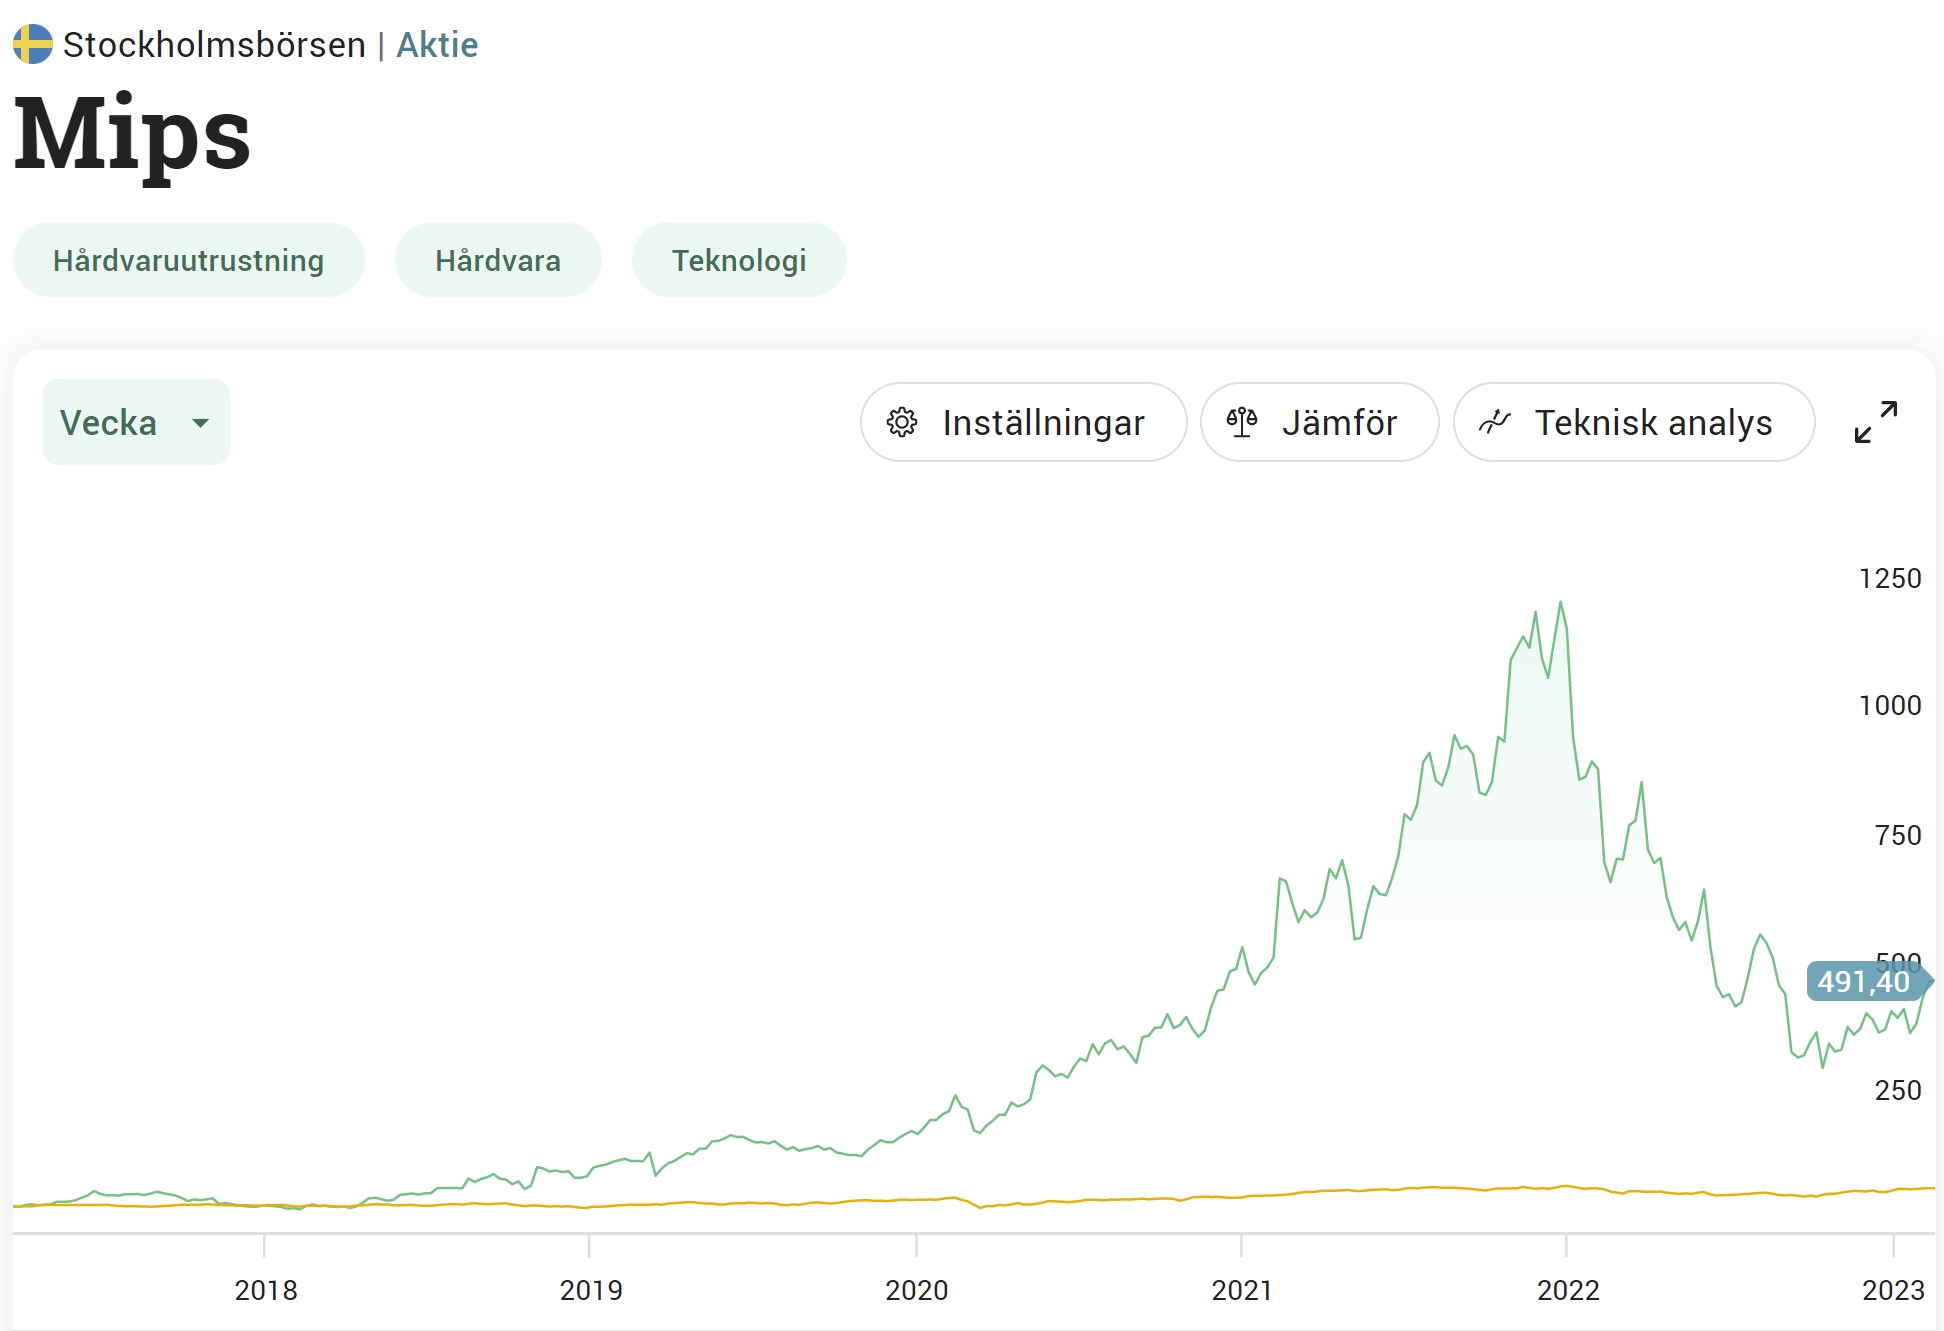The height and width of the screenshot is (1331, 1944).
Task: Click the balance scale Jämför icon
Action: click(1242, 423)
